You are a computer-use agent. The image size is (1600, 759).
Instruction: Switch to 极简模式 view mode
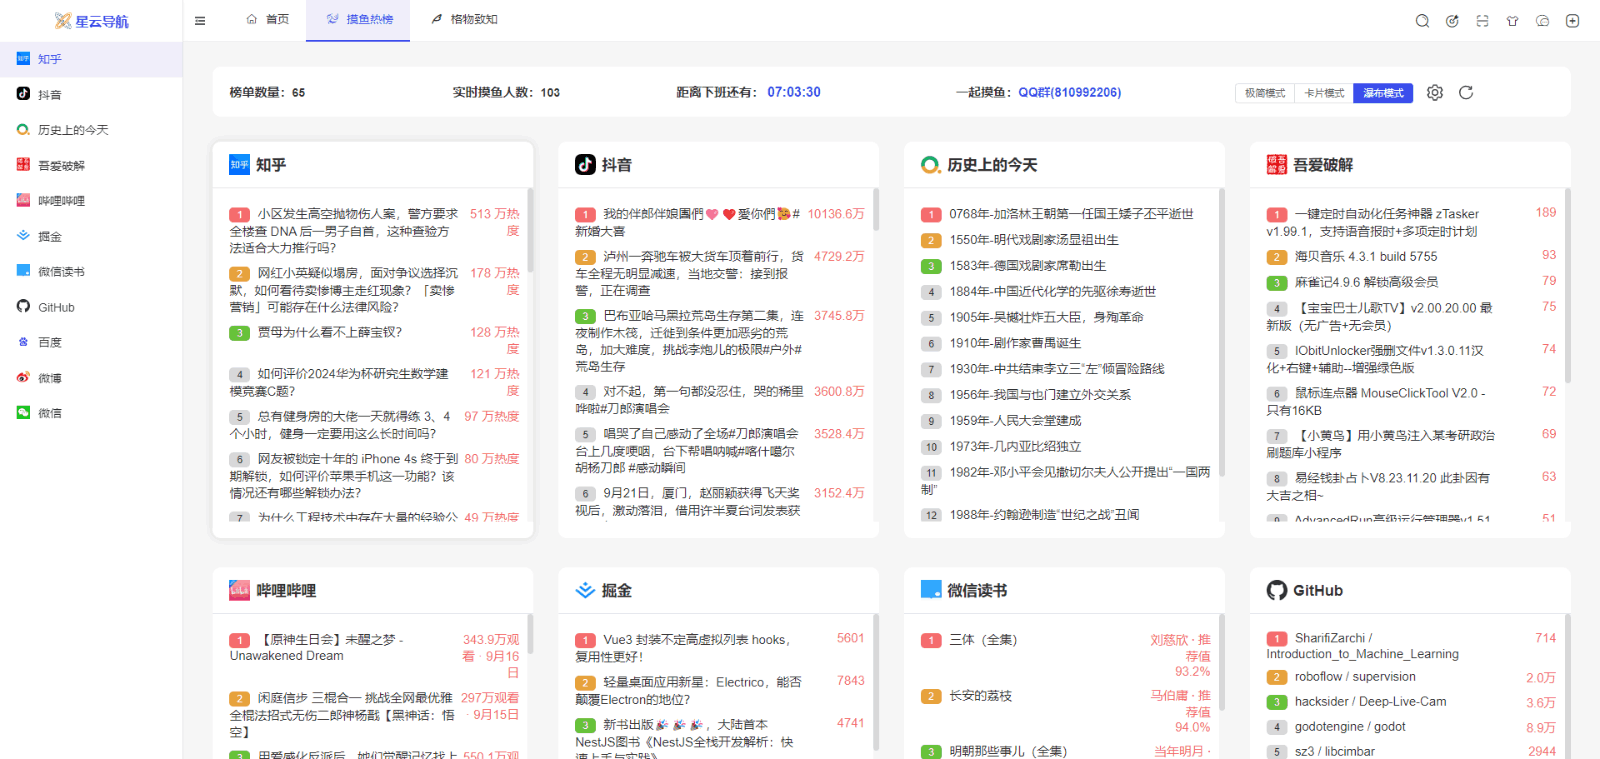(x=1264, y=93)
